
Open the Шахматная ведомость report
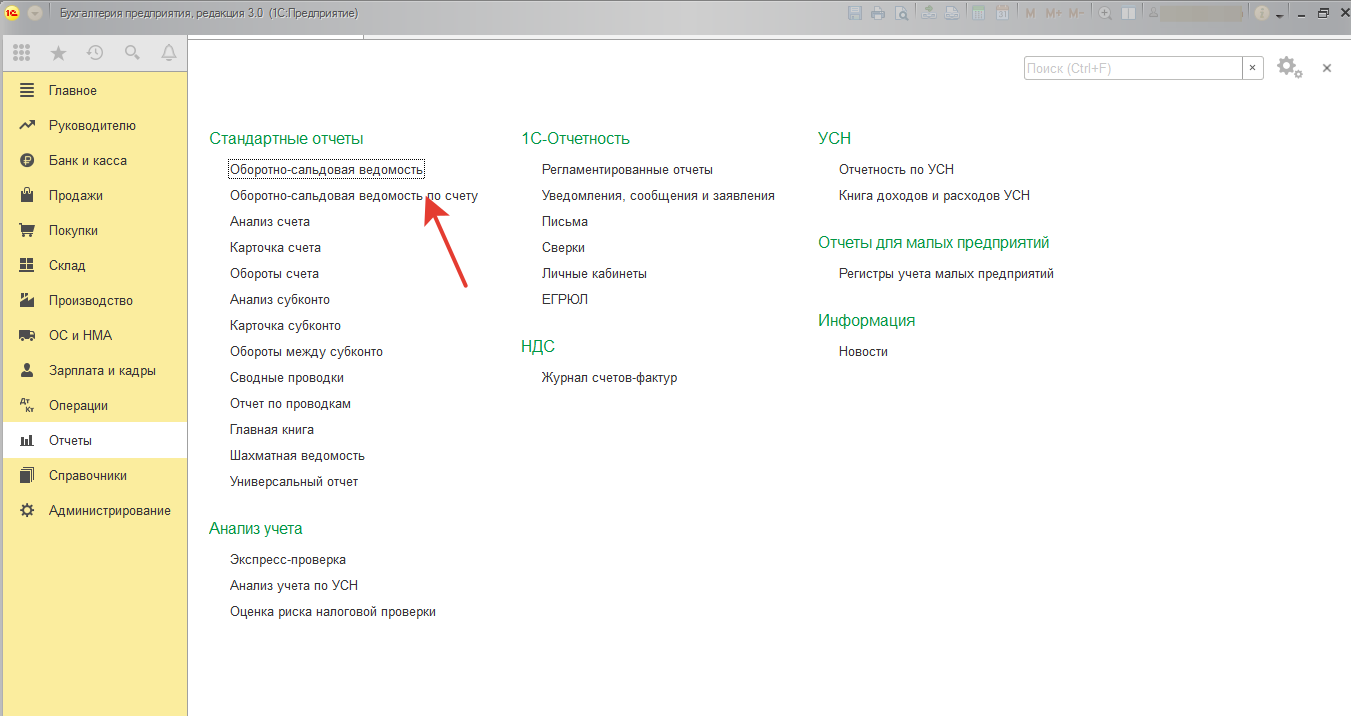coord(297,455)
